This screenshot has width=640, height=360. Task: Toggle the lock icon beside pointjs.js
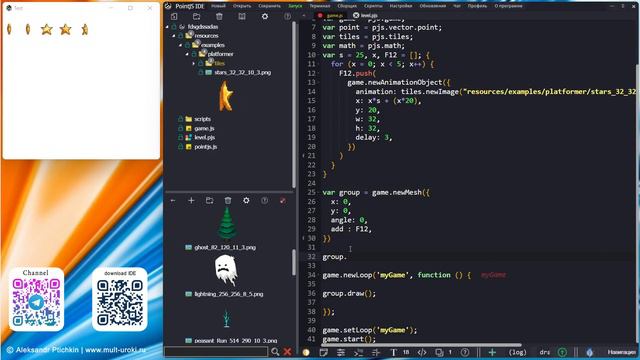pos(180,147)
